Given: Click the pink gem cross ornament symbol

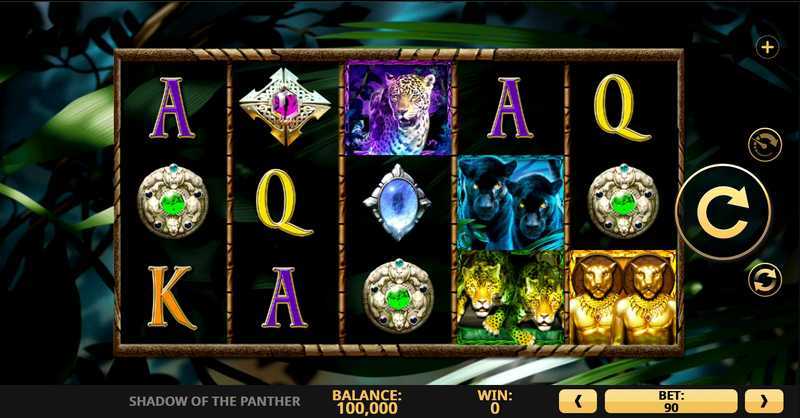Looking at the screenshot, I should coord(285,106).
